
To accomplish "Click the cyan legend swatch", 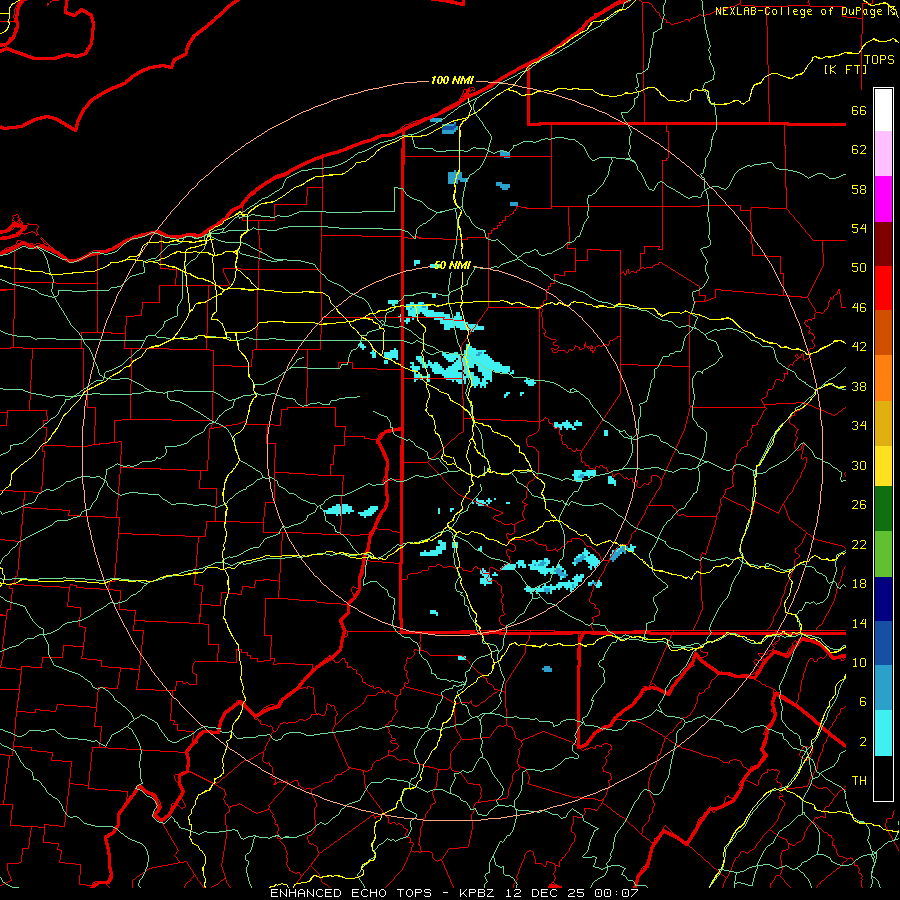I will (883, 733).
